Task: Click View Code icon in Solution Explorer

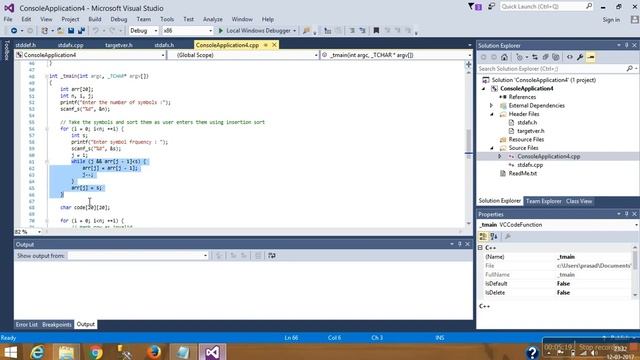Action: coord(569,57)
